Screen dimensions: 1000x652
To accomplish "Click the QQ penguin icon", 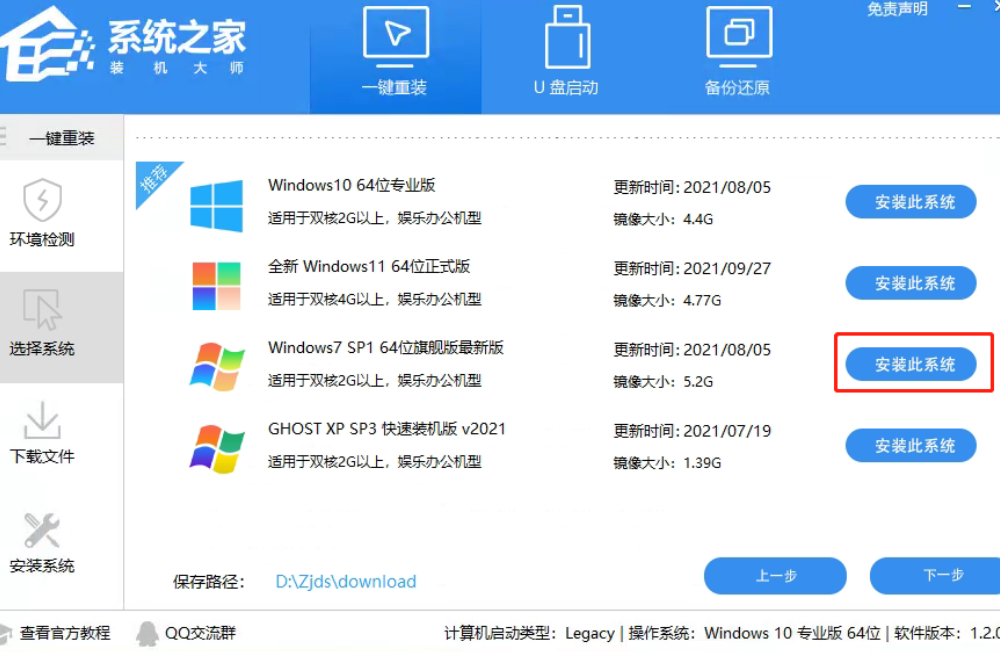I will click(x=147, y=633).
